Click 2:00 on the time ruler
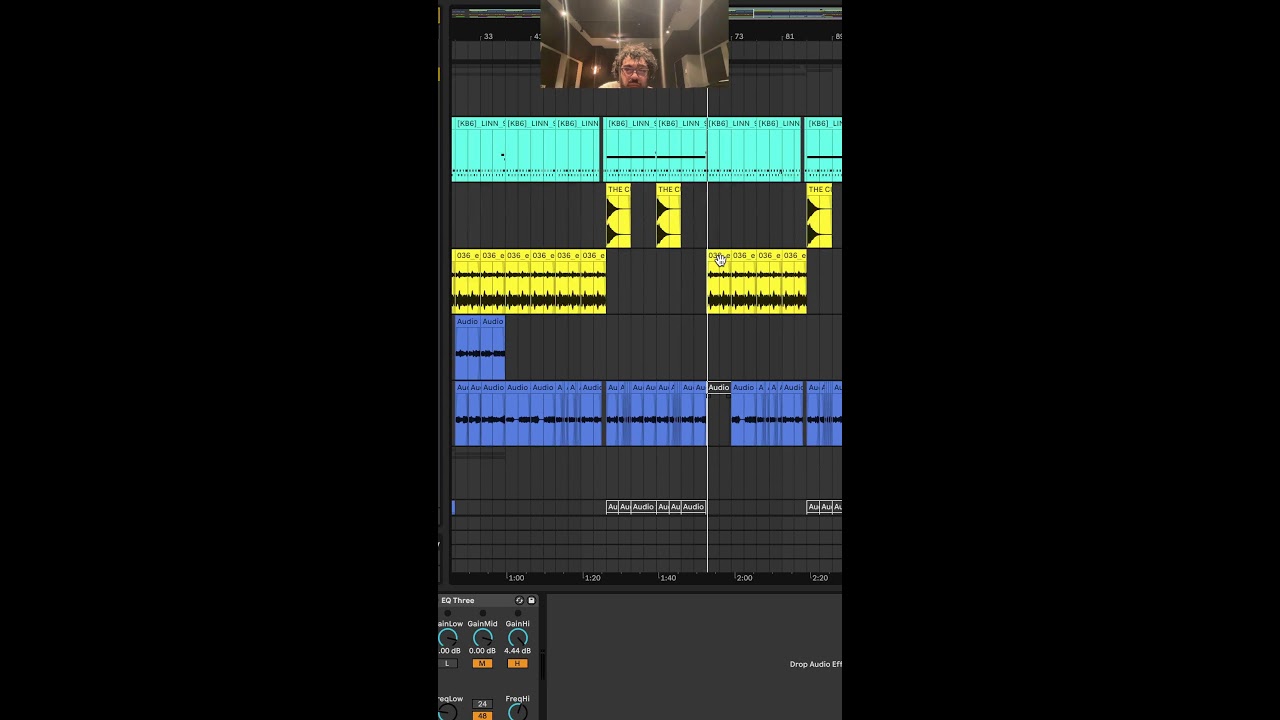 (x=744, y=578)
